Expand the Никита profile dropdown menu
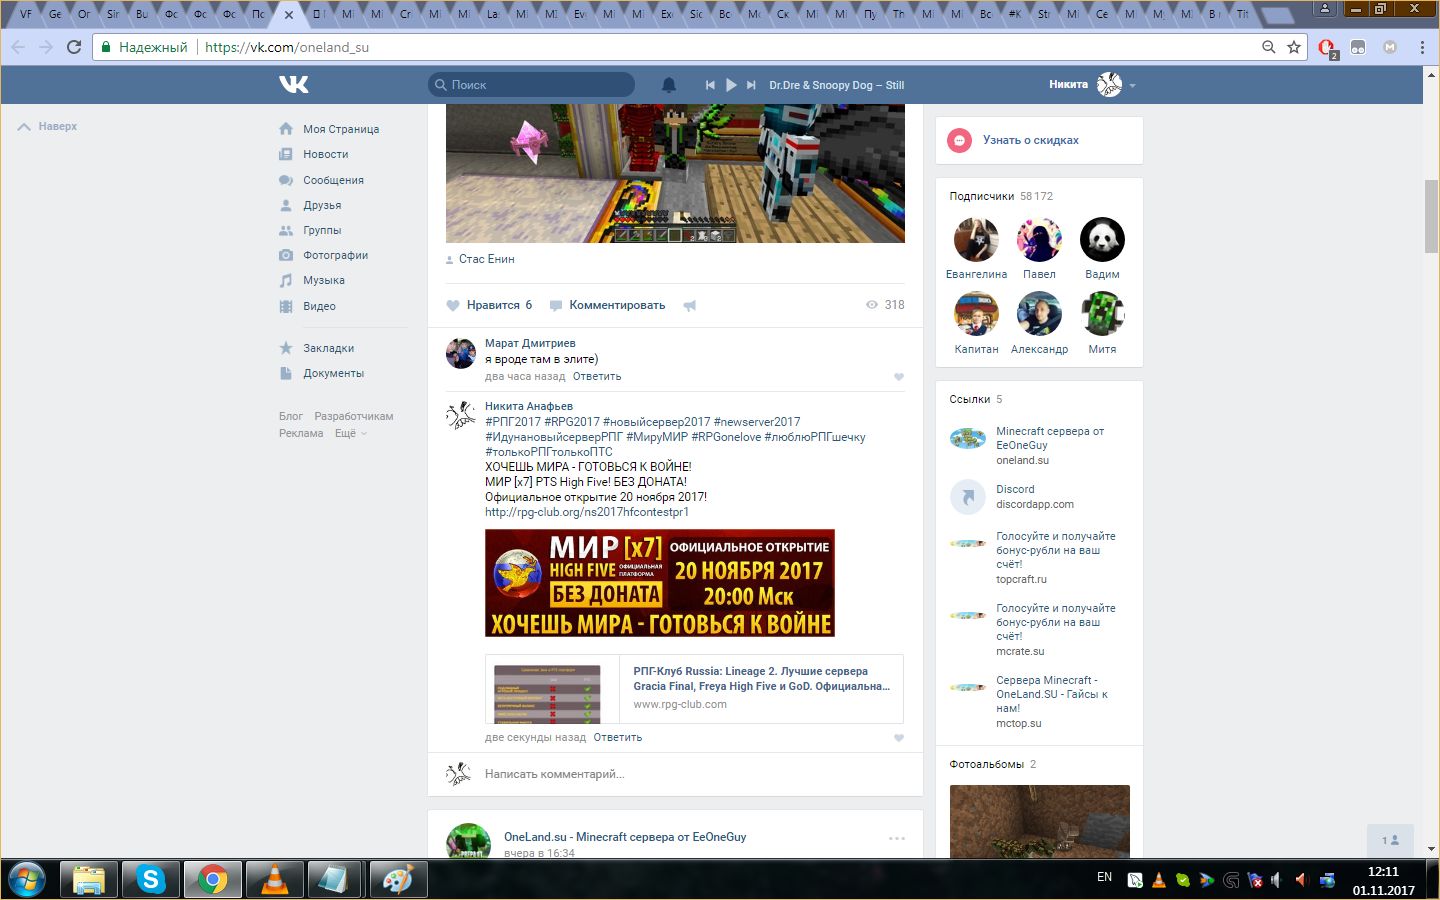This screenshot has height=900, width=1440. click(1132, 86)
